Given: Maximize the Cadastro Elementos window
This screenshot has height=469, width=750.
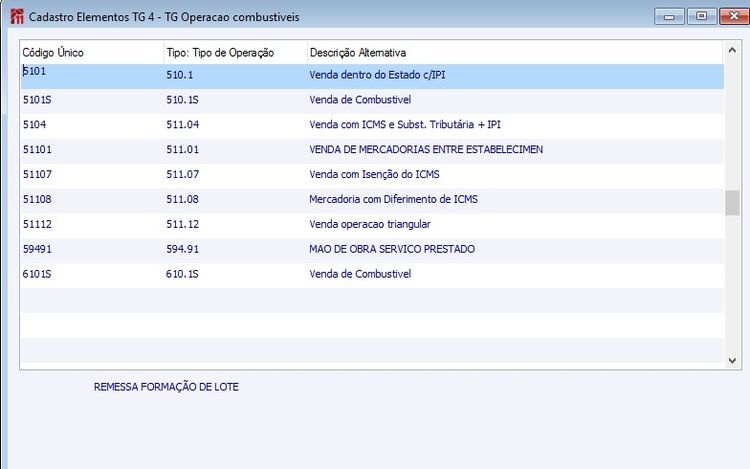Looking at the screenshot, I should click(701, 16).
